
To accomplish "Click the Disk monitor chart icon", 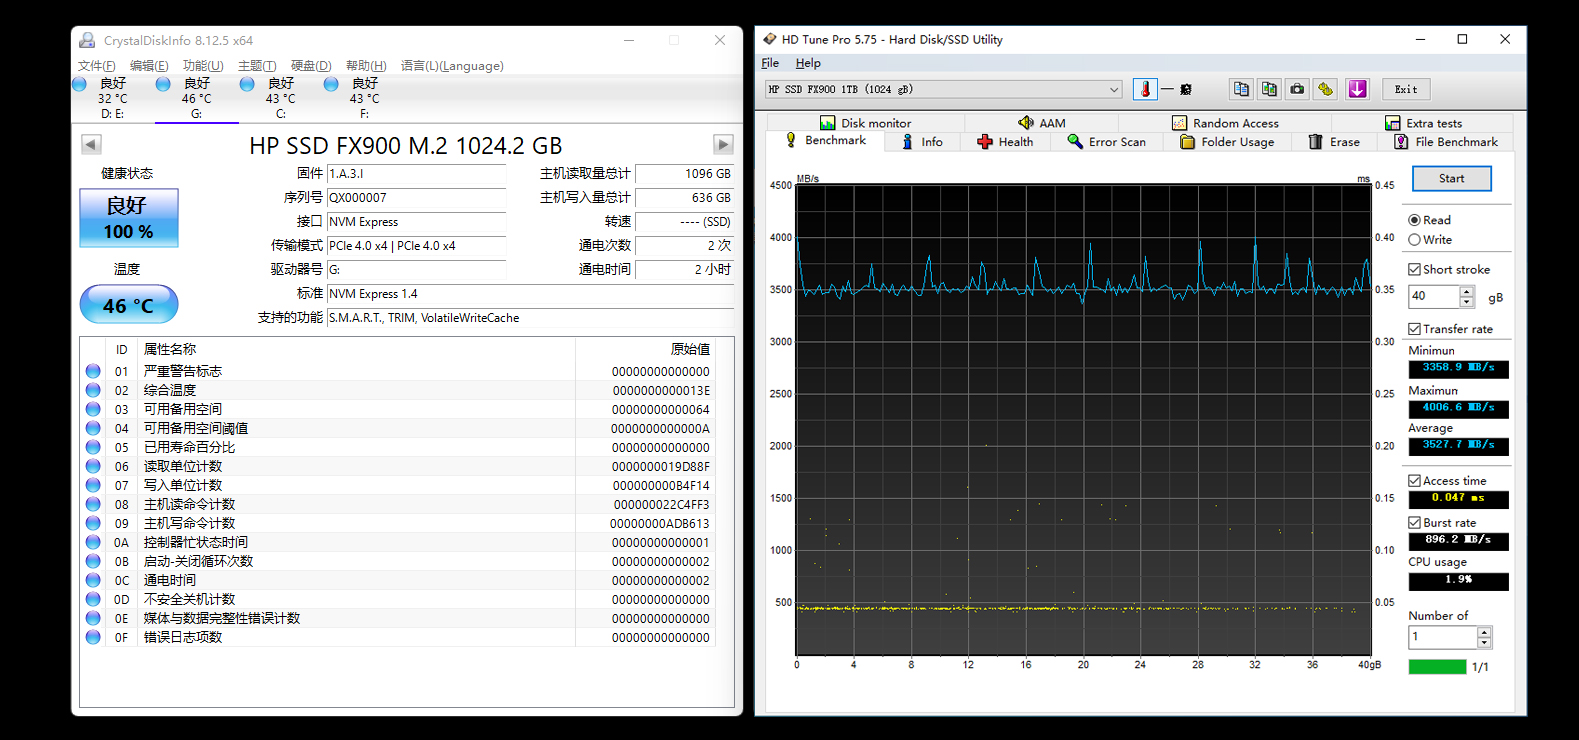I will tap(827, 123).
